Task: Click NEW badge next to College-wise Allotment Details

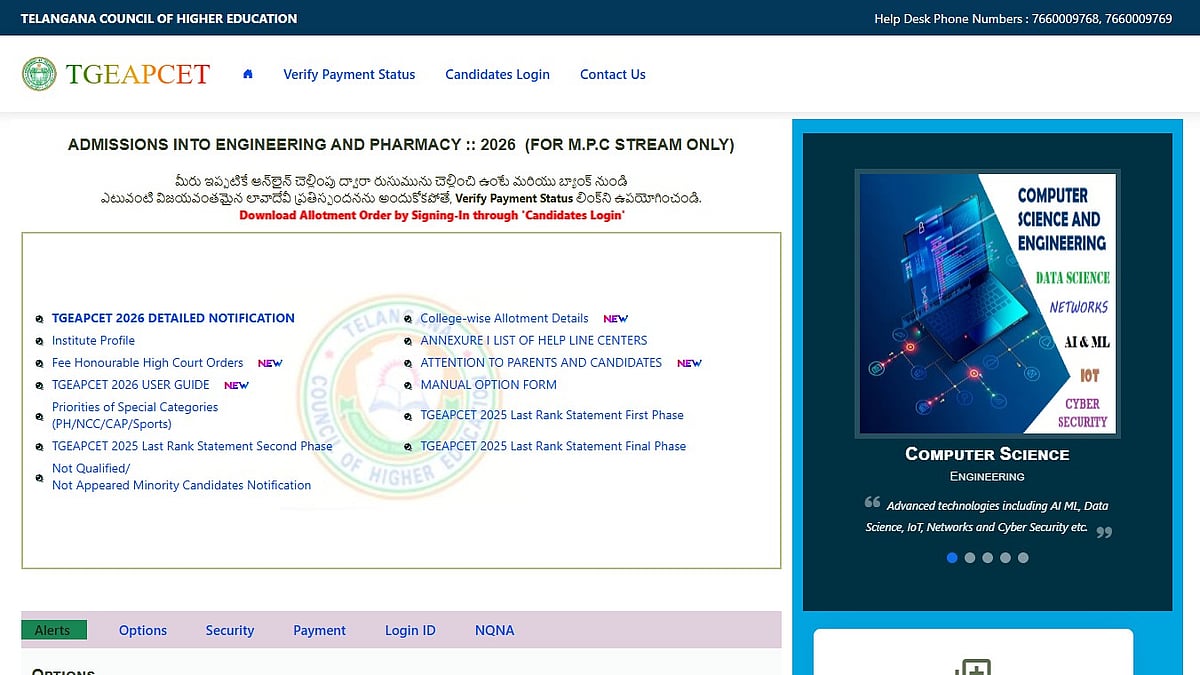Action: [x=616, y=319]
